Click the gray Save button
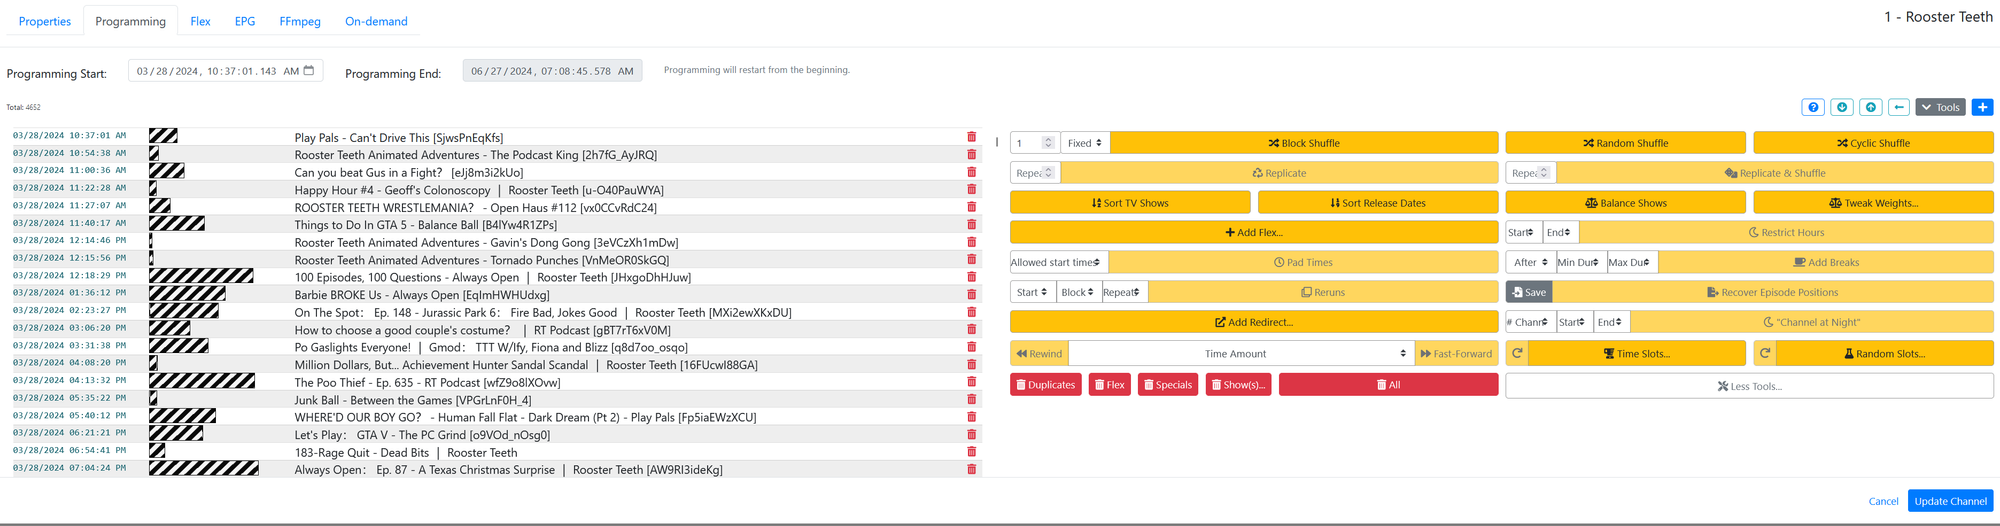 [1529, 292]
